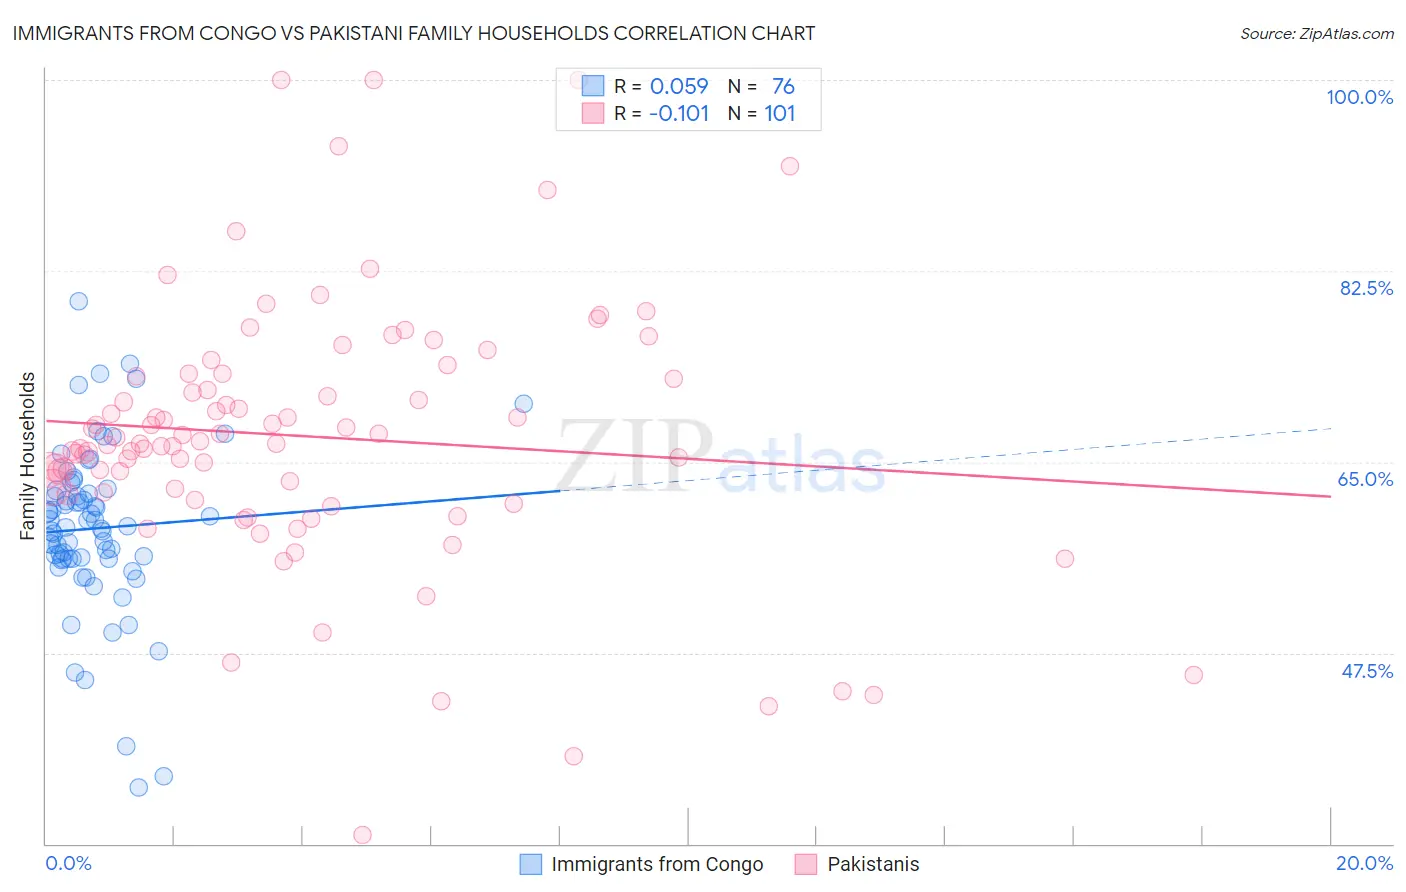Click the 47.5% y-axis label
1406x892 pixels.
click(1367, 671)
